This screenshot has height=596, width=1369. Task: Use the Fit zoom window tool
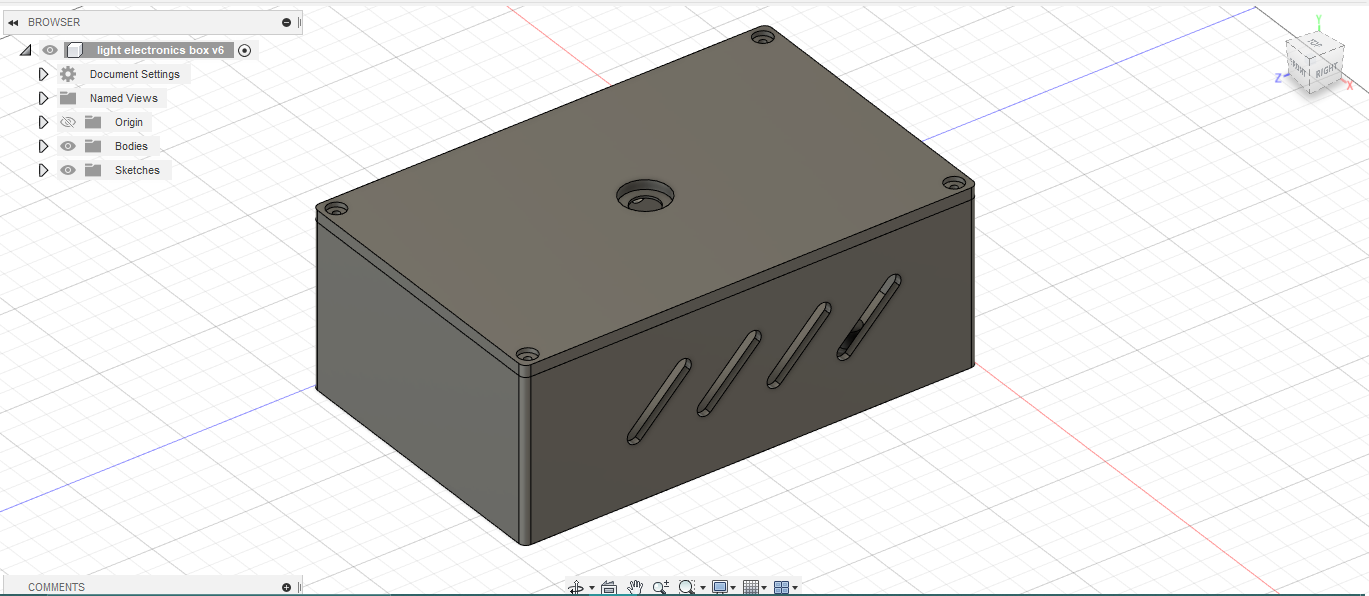pos(686,587)
